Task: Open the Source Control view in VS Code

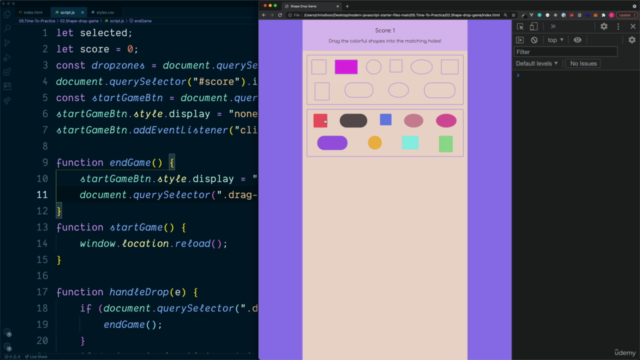Action: click(x=7, y=43)
